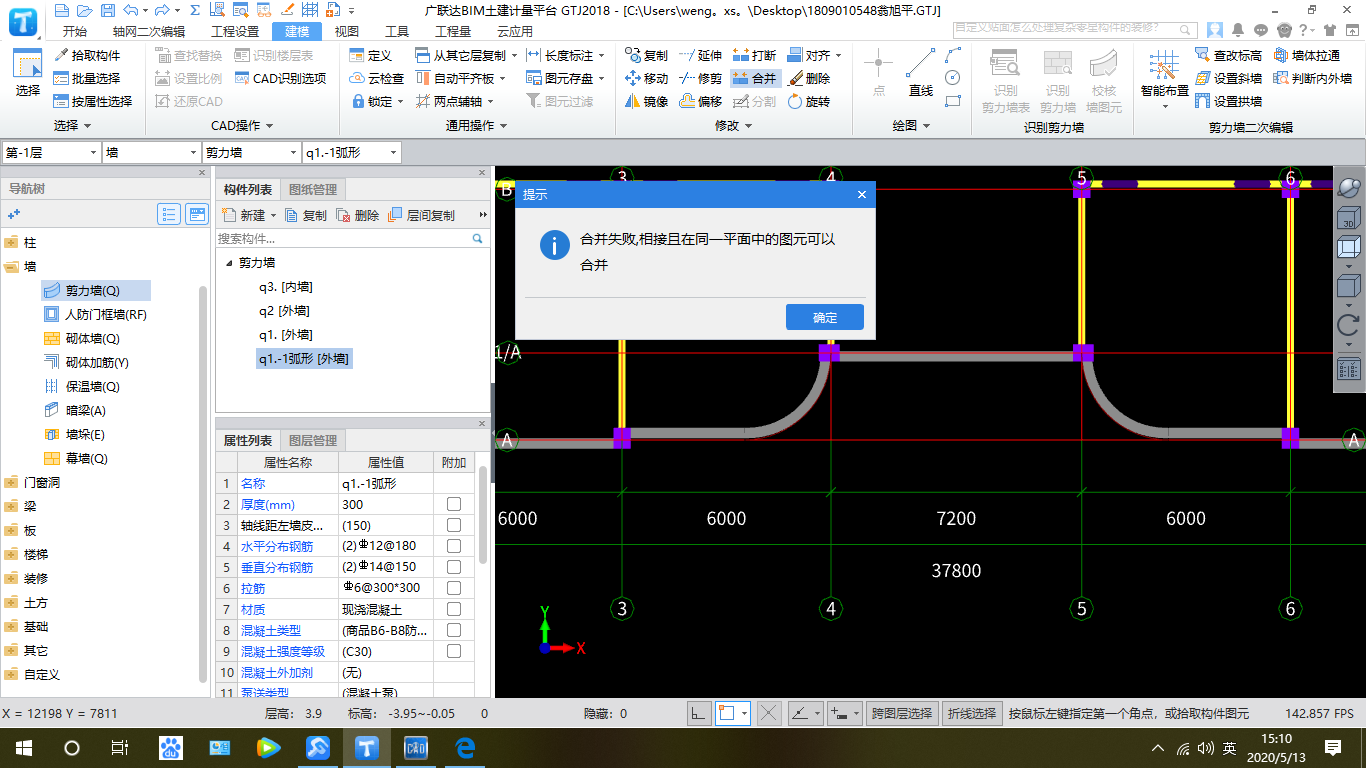Viewport: 1366px width, 768px height.
Task: Open 查改标高 elevation edit tool
Action: coord(1228,55)
